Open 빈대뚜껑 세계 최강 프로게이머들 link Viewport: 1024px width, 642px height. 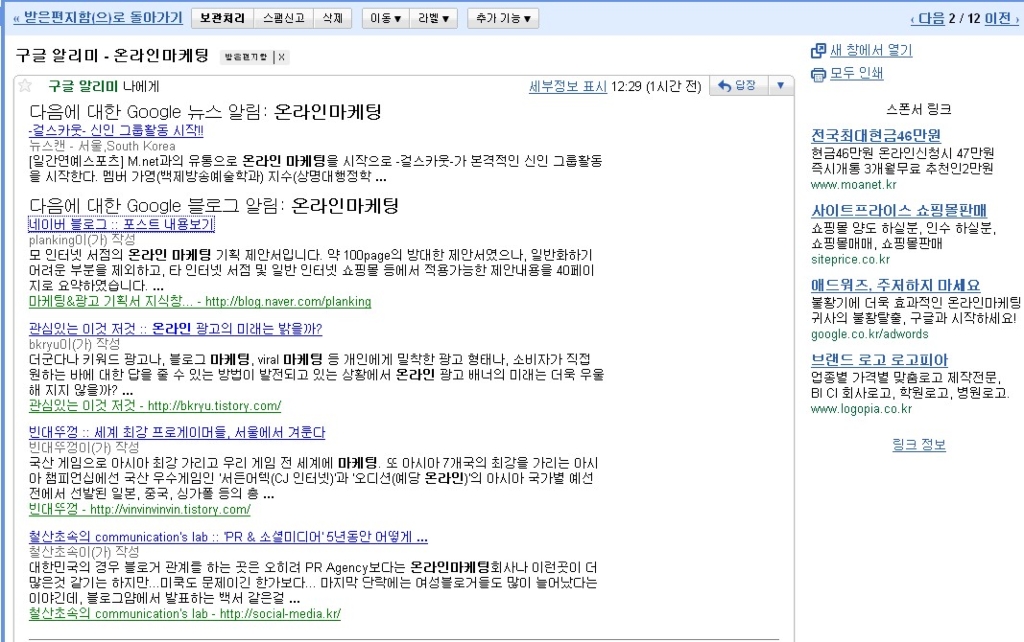pos(177,432)
